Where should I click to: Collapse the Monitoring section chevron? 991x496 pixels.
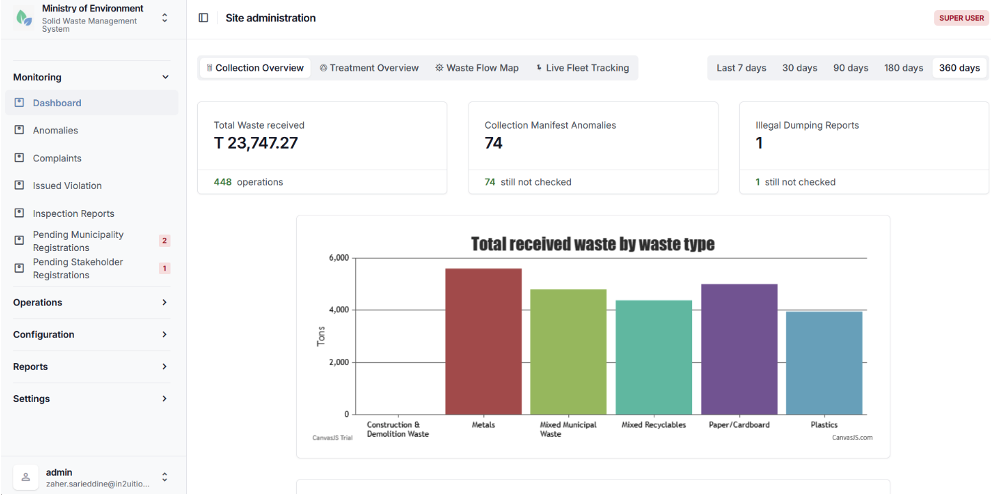click(x=165, y=77)
